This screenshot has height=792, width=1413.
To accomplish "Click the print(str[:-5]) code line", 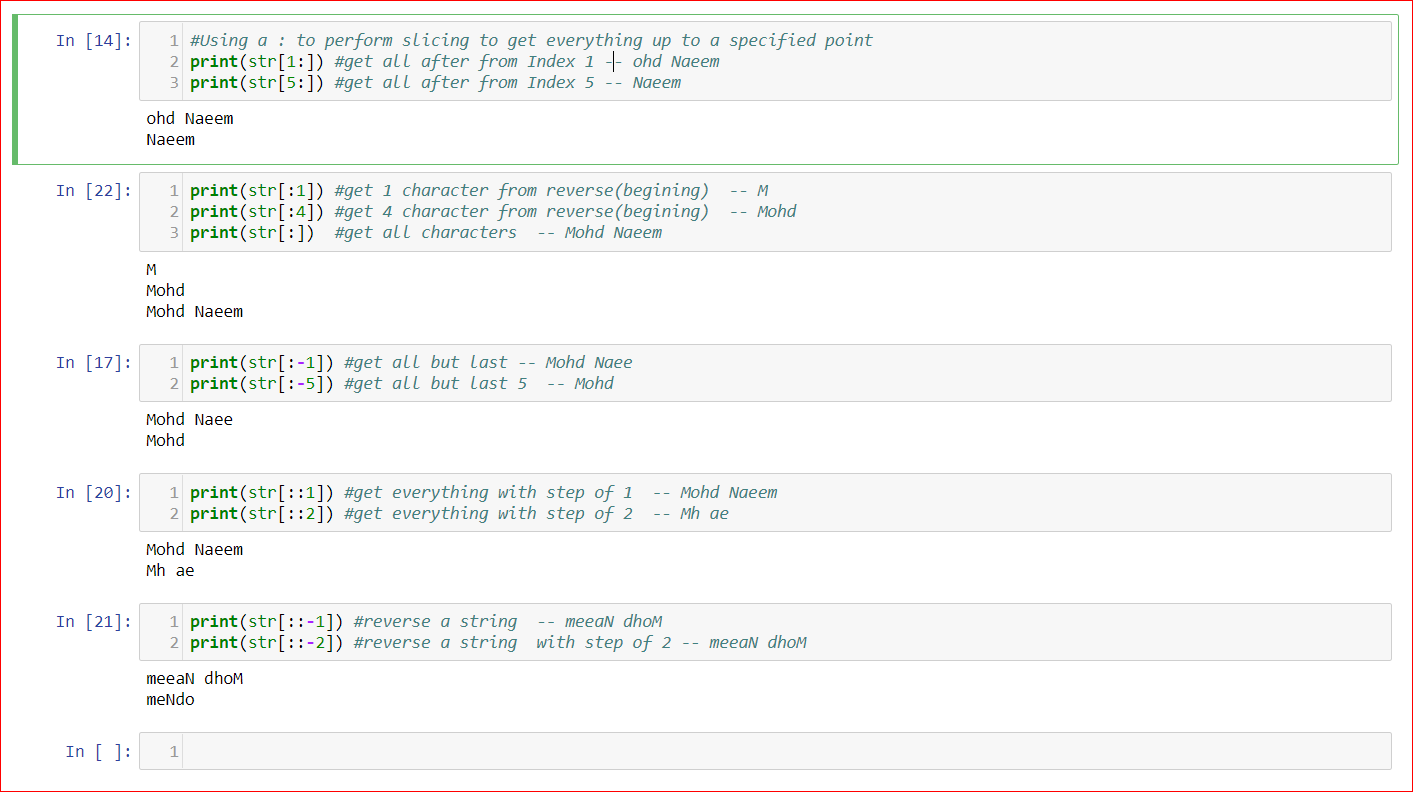I will 402,384.
